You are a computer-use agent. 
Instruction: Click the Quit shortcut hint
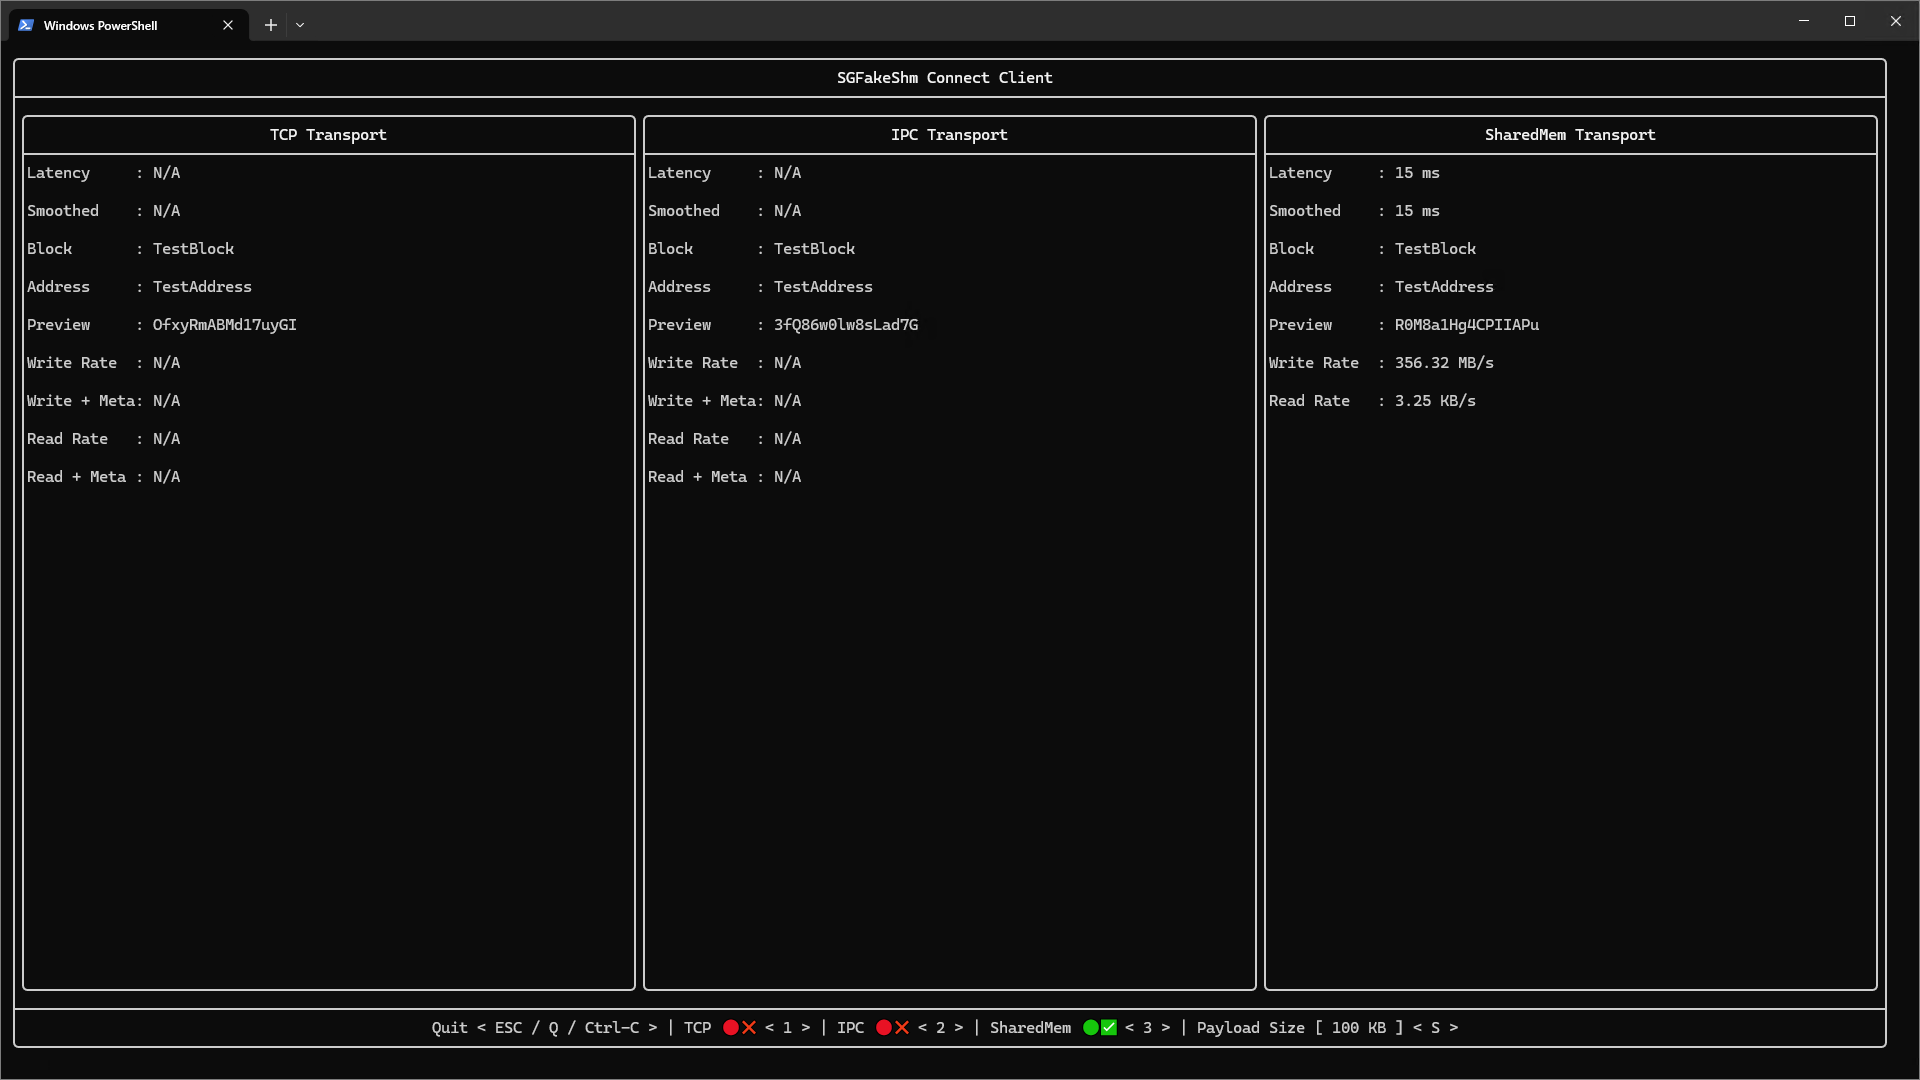coord(545,1028)
